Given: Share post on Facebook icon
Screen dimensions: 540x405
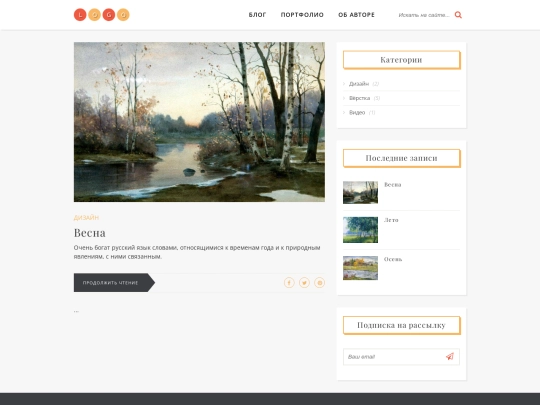Looking at the screenshot, I should click(x=289, y=283).
